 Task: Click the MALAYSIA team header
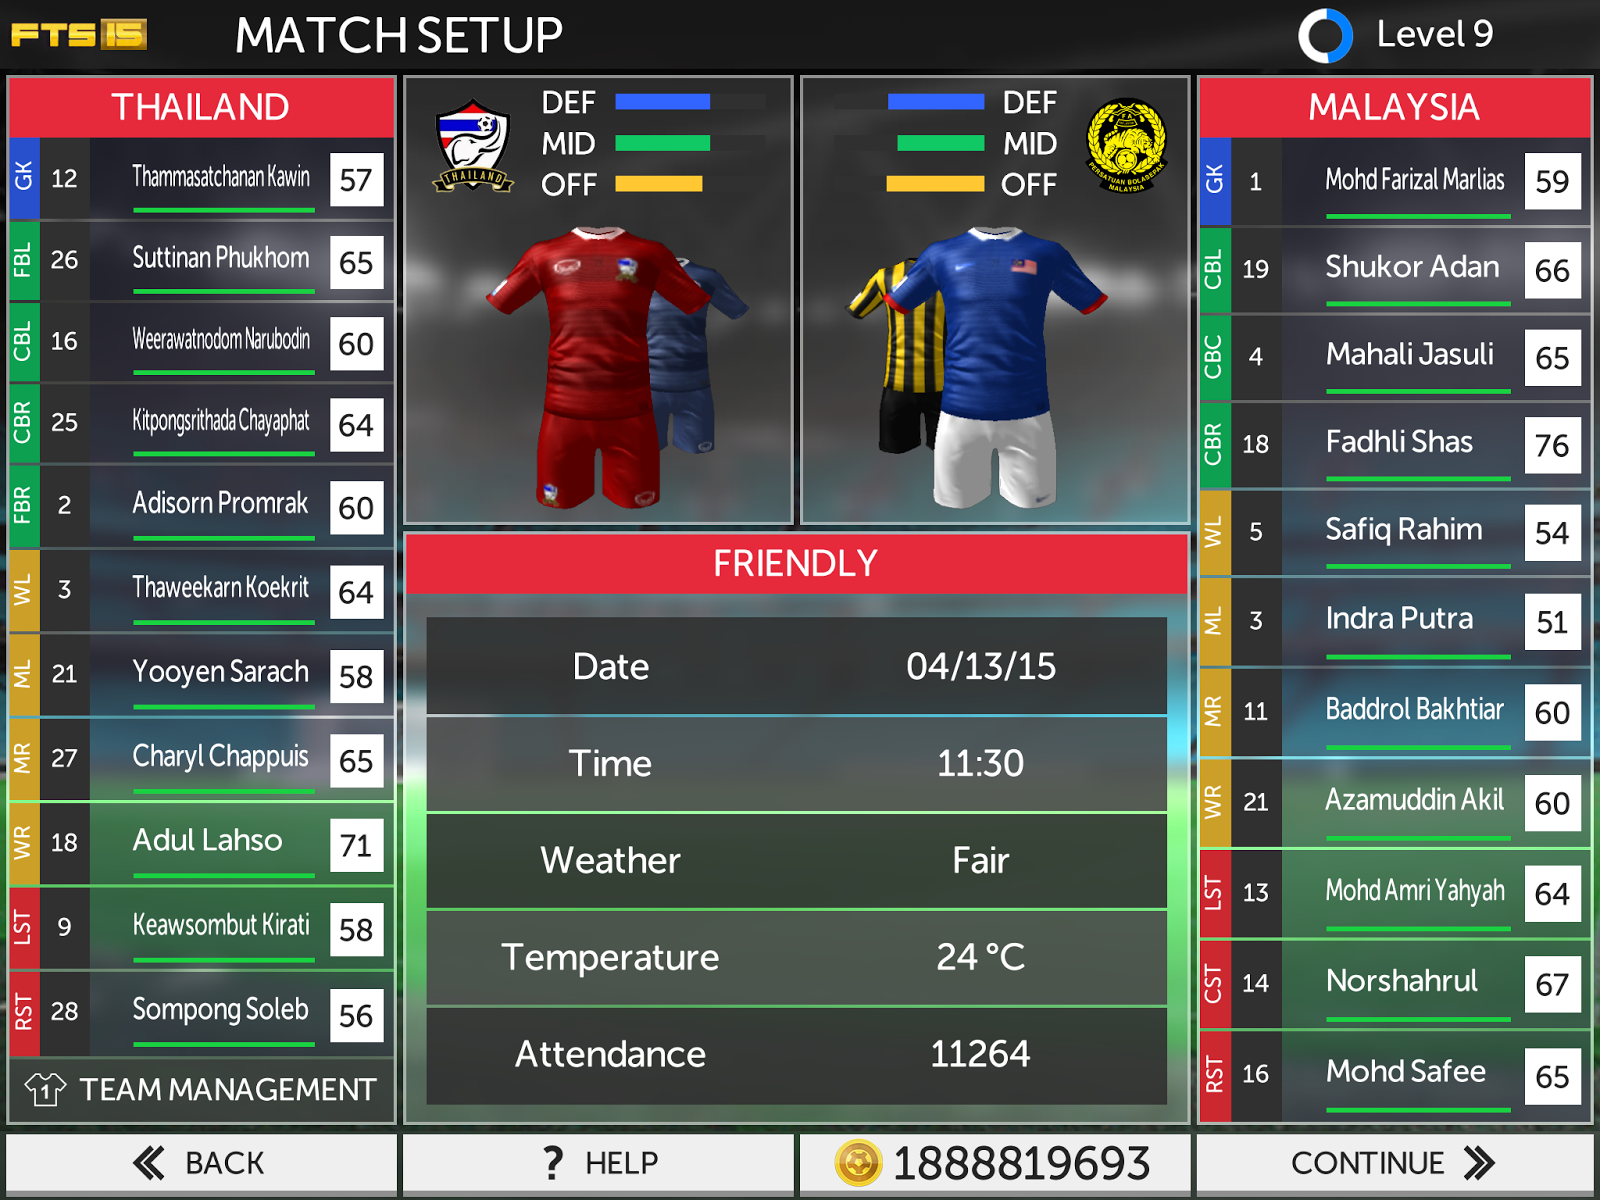(x=1394, y=107)
